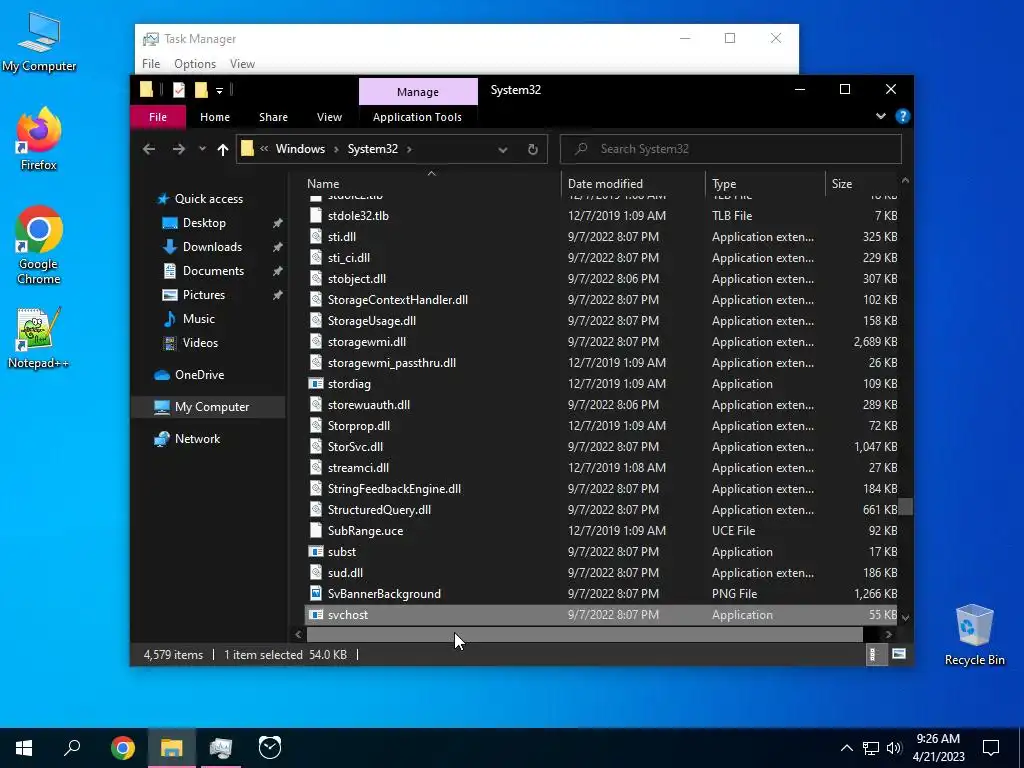Open the My Computer desktop icon
This screenshot has height=768, width=1024.
tap(39, 42)
